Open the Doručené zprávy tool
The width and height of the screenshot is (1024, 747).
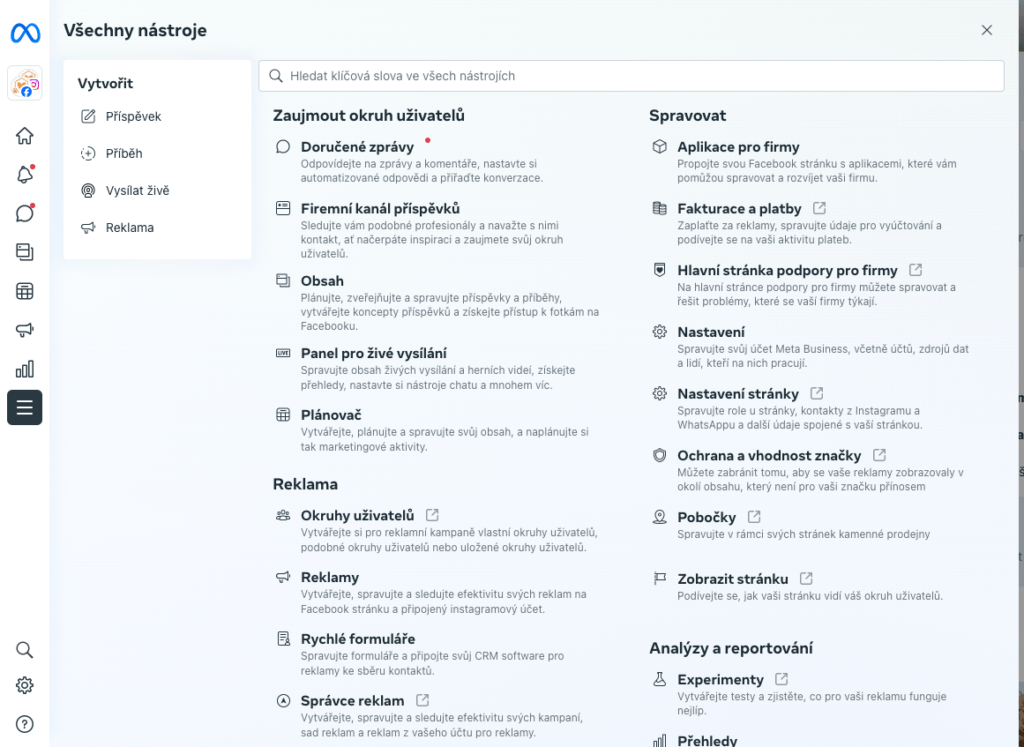357,147
